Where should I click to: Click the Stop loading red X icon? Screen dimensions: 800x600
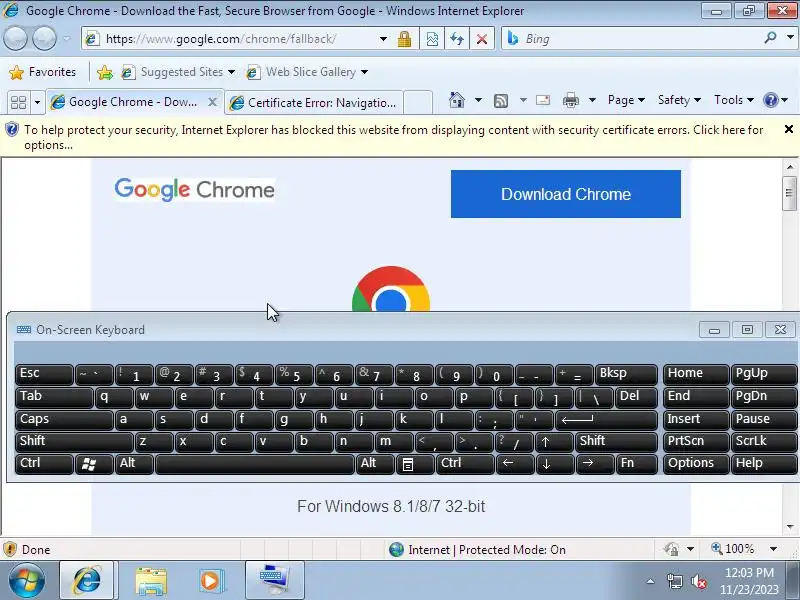(x=482, y=39)
